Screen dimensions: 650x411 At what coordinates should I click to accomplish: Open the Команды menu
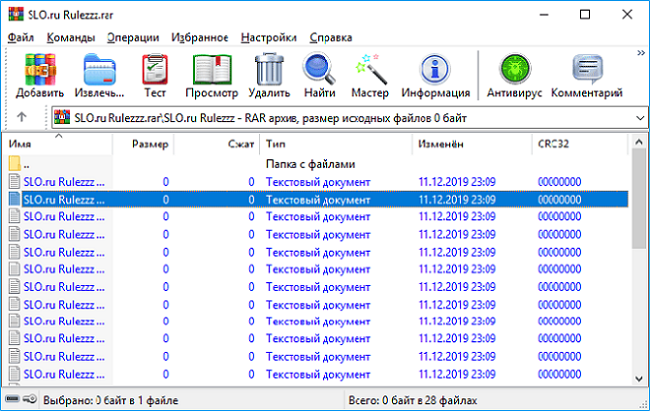click(70, 37)
